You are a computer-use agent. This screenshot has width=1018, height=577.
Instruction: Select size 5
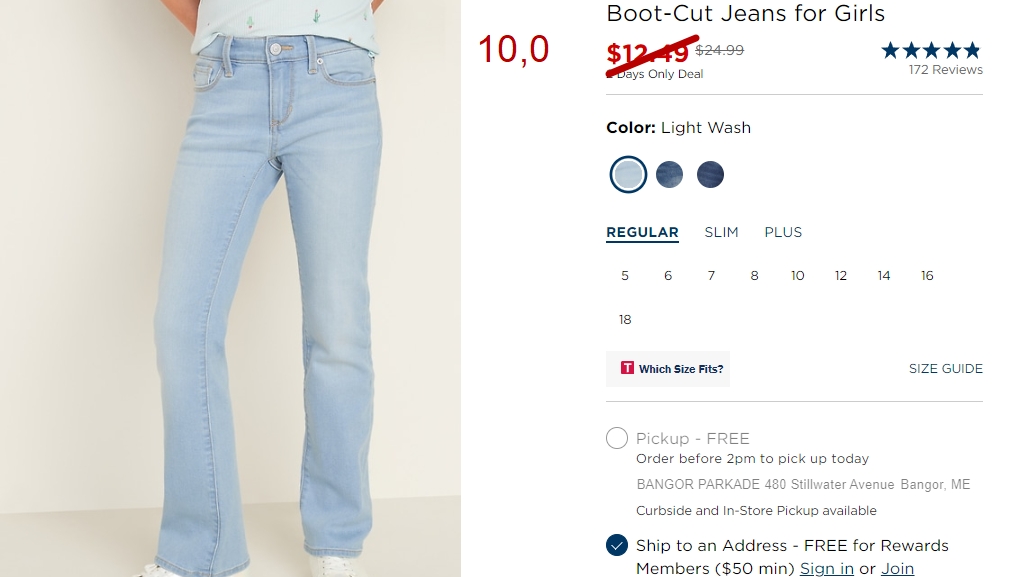click(x=625, y=276)
